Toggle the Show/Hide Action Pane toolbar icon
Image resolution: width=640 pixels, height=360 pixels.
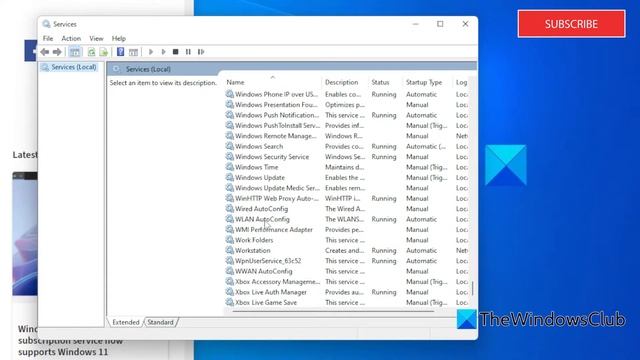pyautogui.click(x=133, y=52)
